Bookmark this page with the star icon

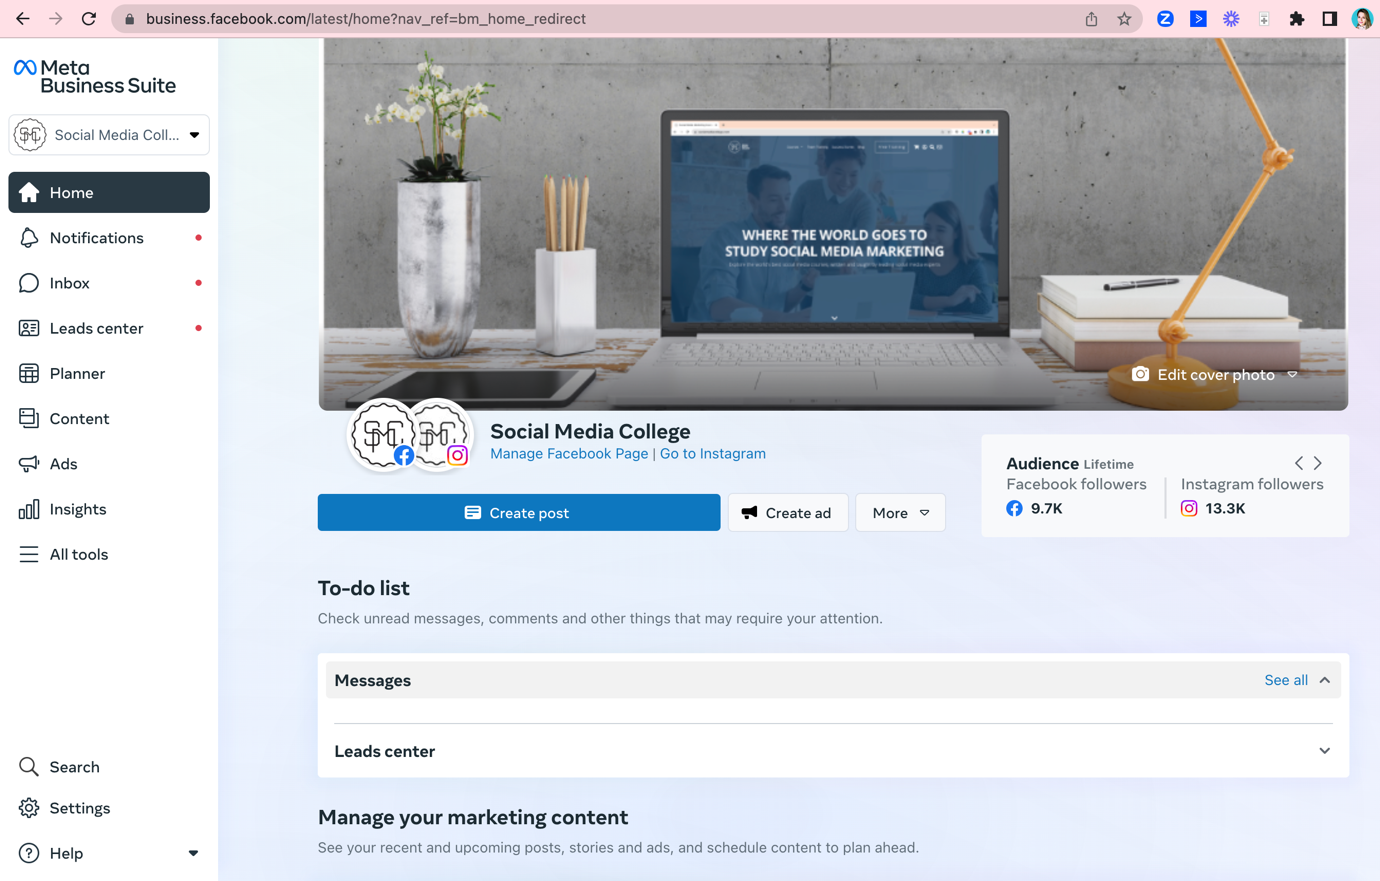[1124, 19]
